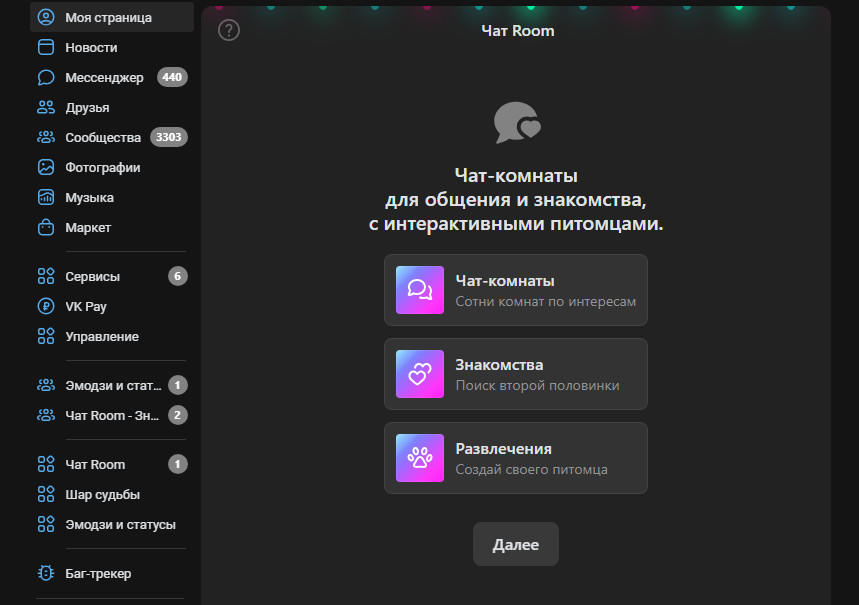Open Новости in sidebar

(x=91, y=48)
